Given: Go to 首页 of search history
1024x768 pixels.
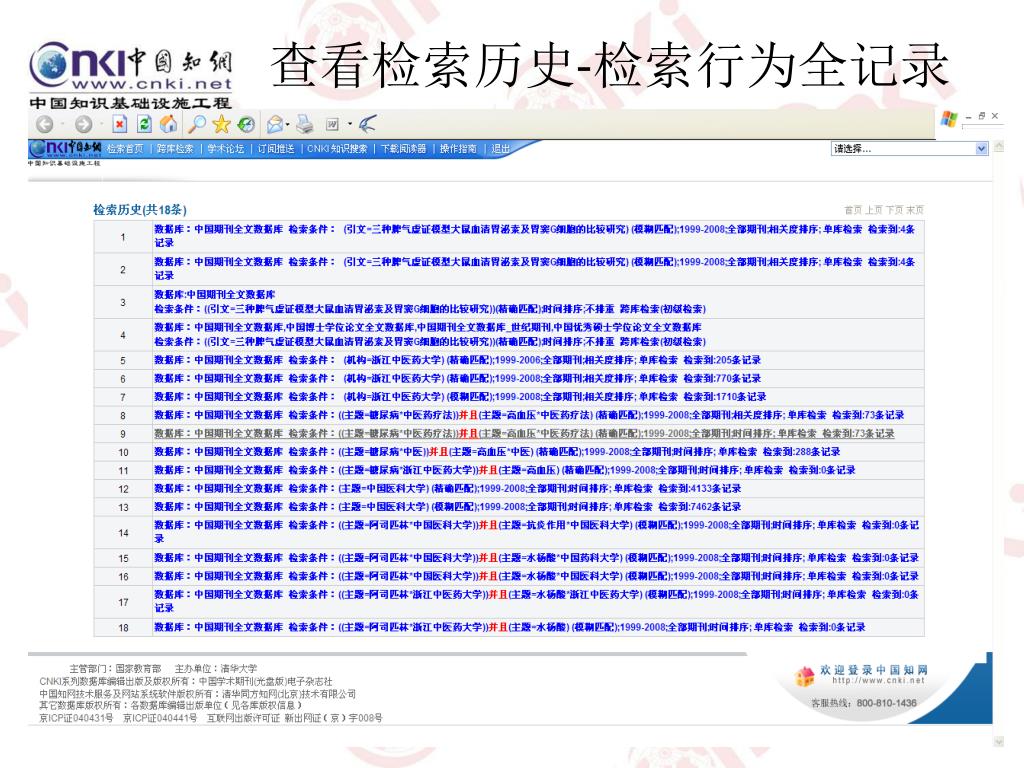Looking at the screenshot, I should 853,210.
